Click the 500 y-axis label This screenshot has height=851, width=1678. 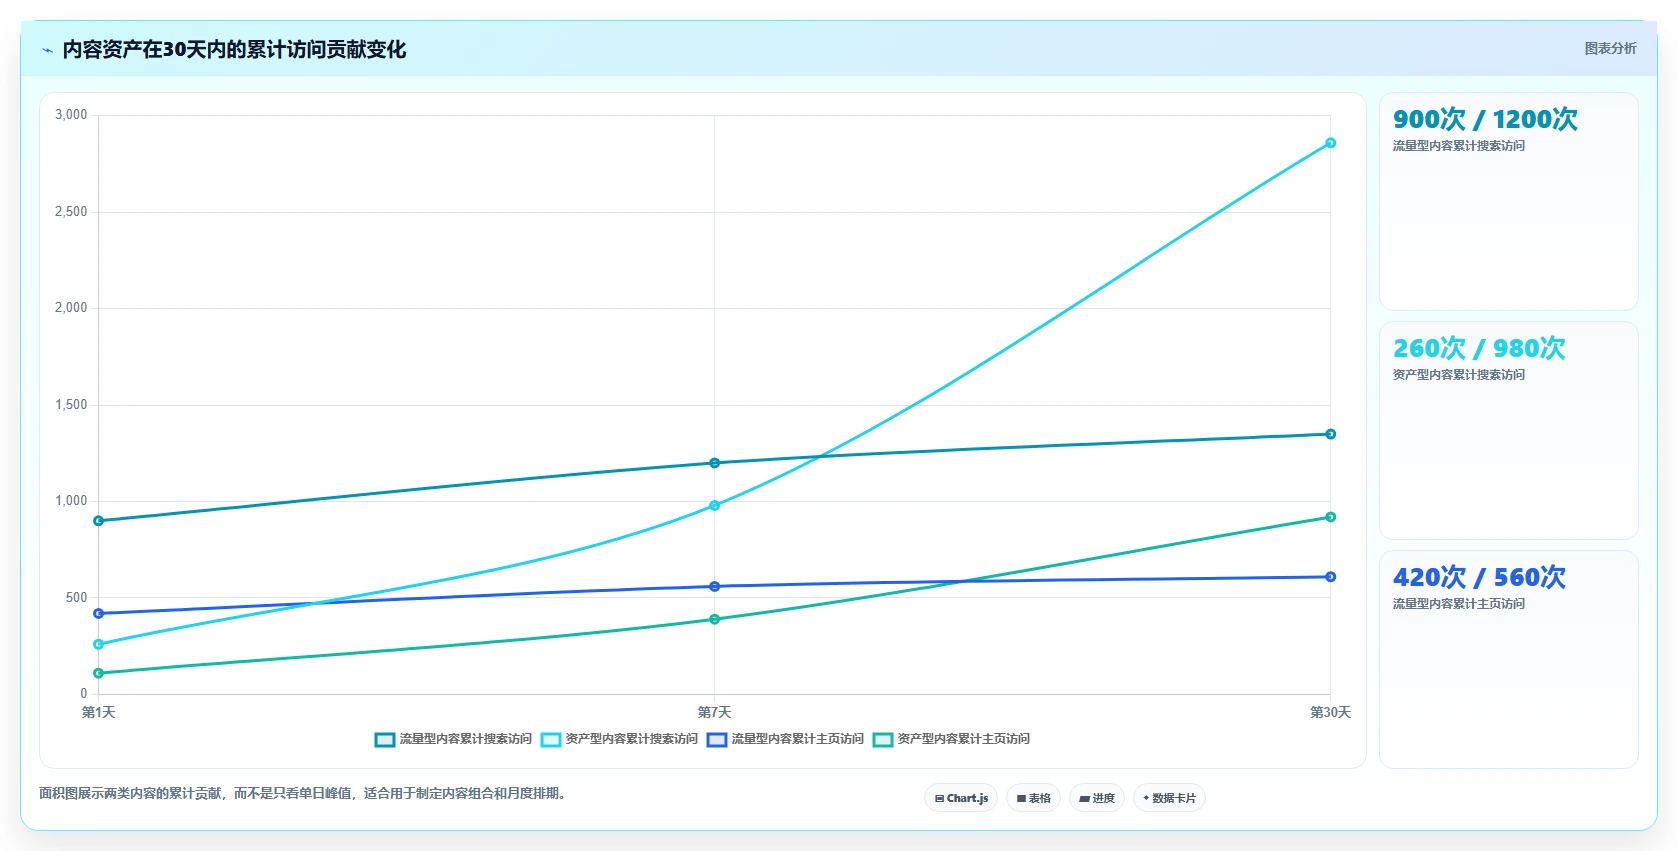click(x=76, y=598)
